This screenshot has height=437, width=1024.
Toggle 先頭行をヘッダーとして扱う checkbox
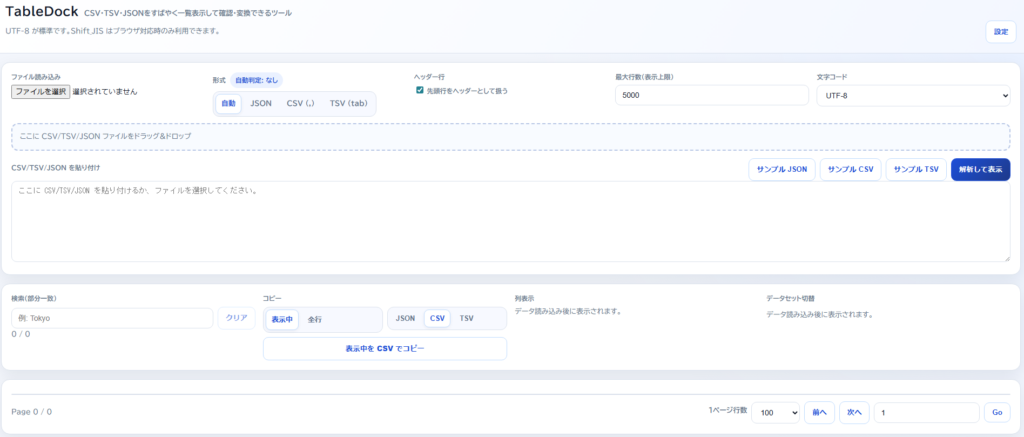click(x=420, y=91)
